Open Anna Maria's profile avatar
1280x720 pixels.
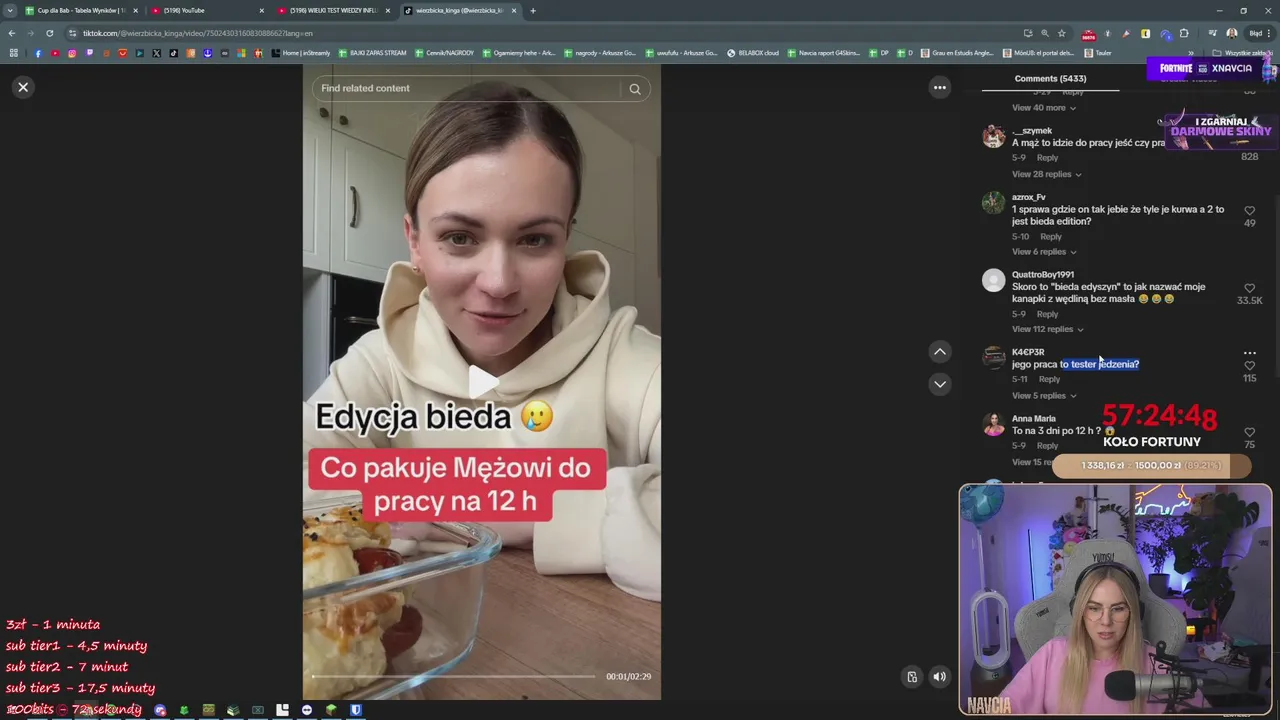coord(993,425)
